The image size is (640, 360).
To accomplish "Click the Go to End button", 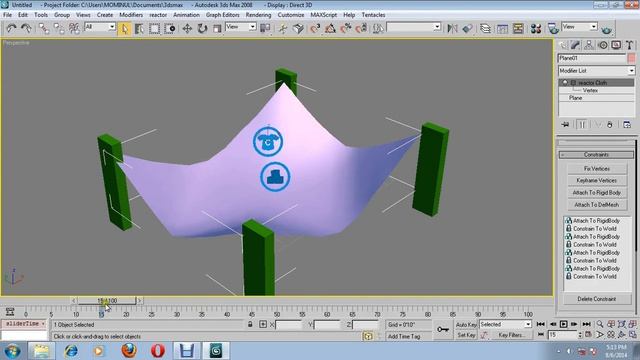I will (x=587, y=324).
